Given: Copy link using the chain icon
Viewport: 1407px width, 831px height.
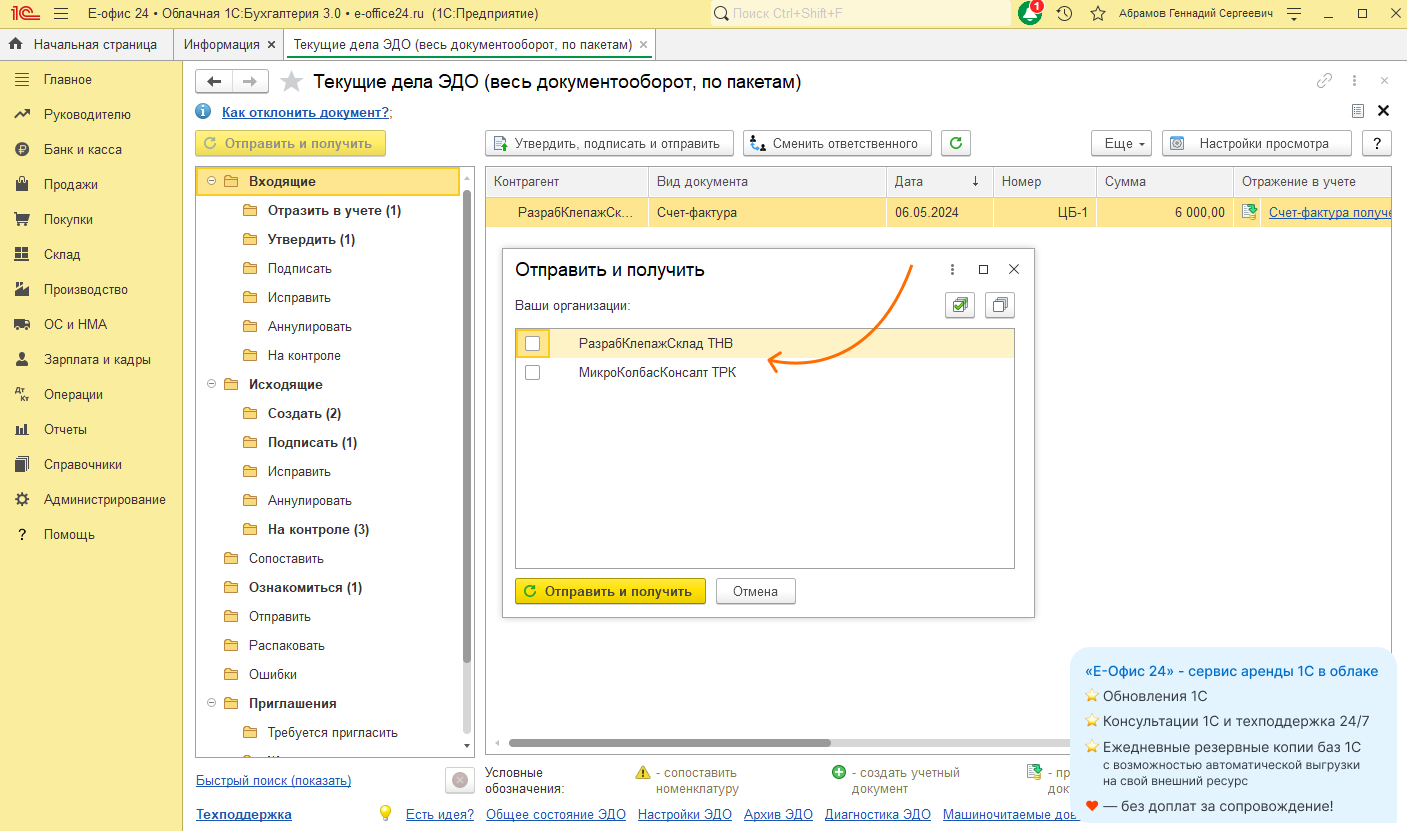Looking at the screenshot, I should pos(1325,81).
